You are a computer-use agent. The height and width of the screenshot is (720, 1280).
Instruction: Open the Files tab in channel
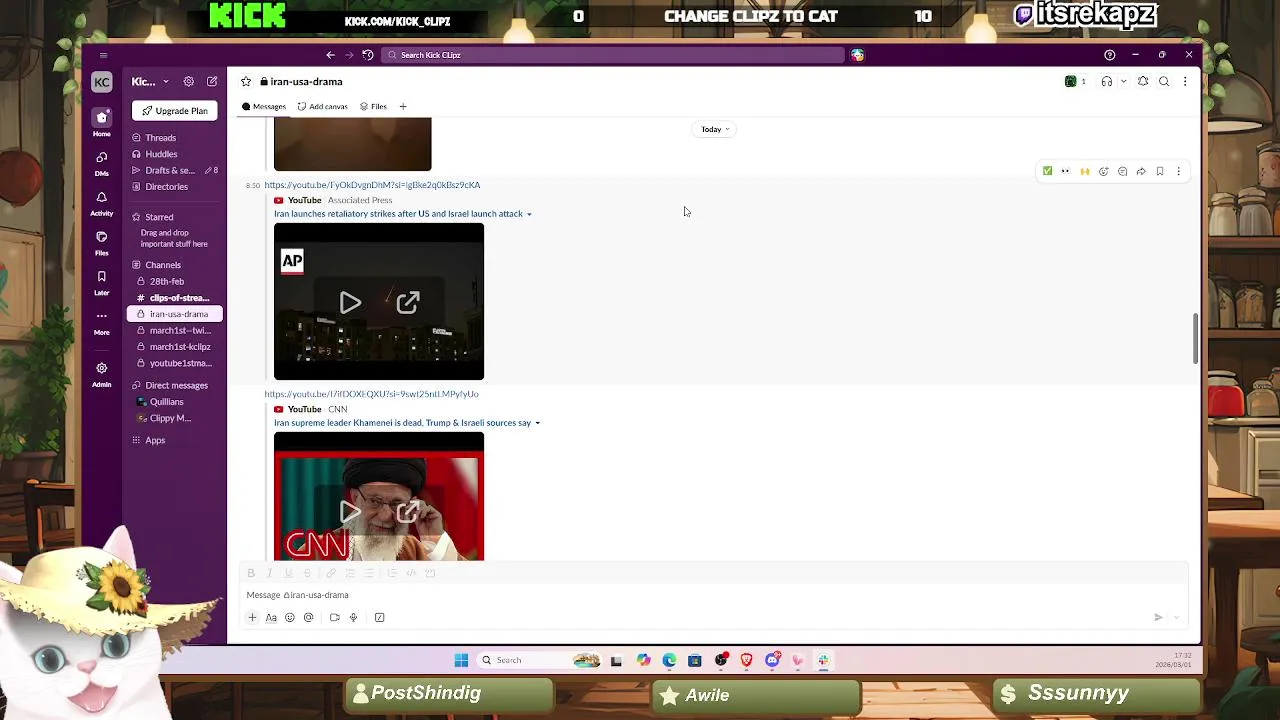[373, 107]
